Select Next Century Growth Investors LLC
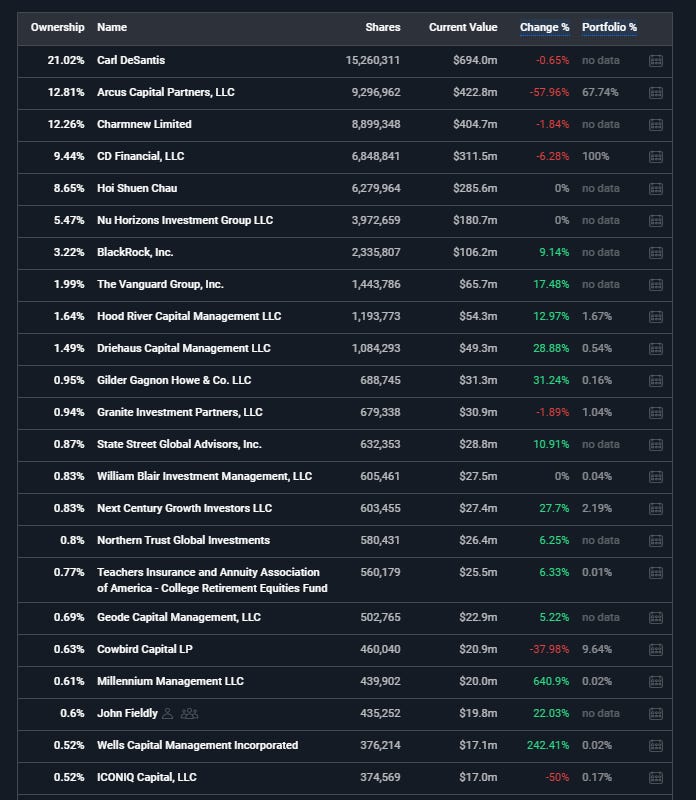 pyautogui.click(x=184, y=508)
